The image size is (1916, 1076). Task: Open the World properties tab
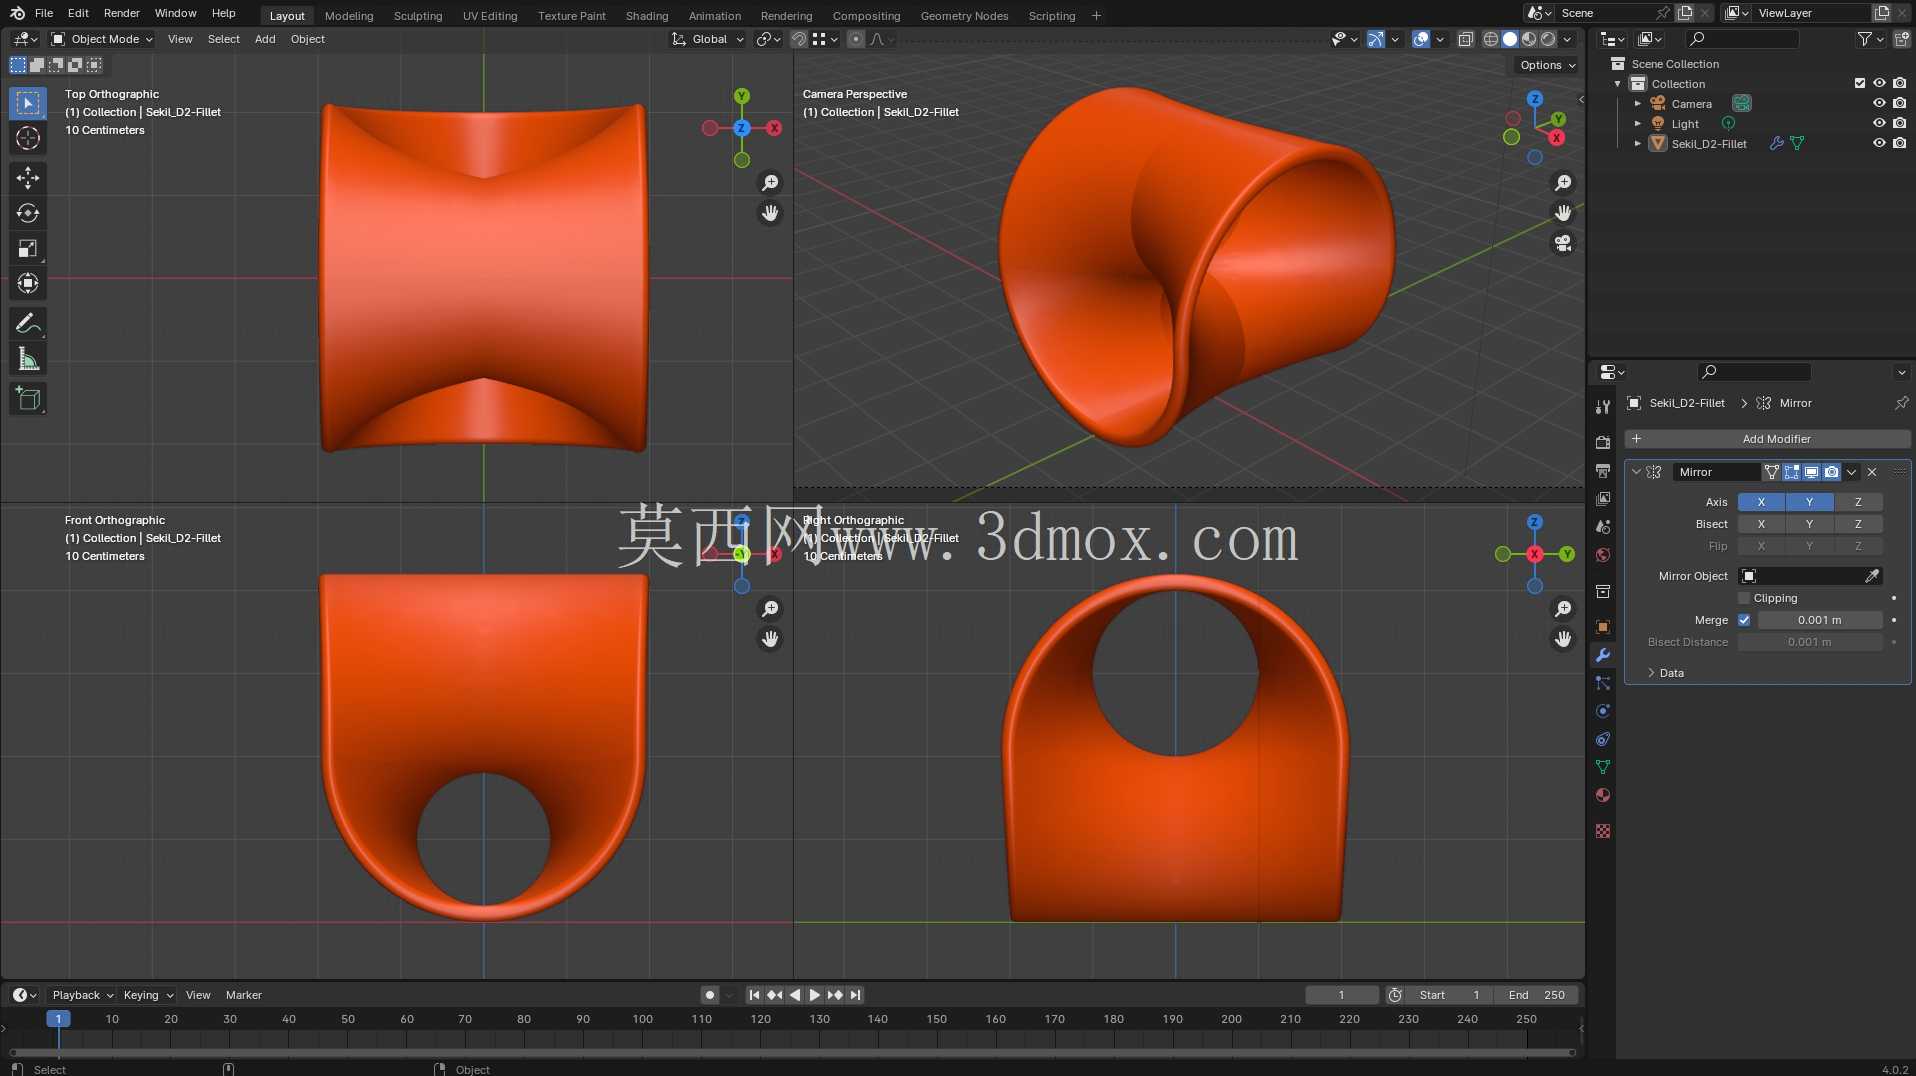point(1603,555)
